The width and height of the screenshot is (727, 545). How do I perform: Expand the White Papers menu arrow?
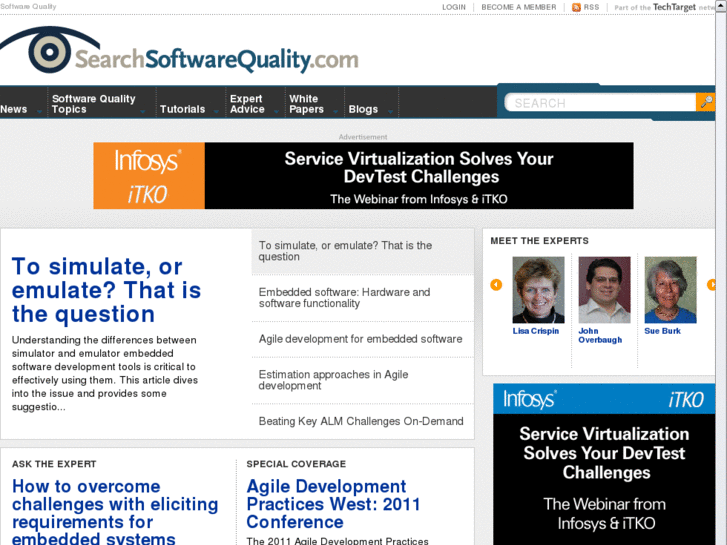(335, 112)
